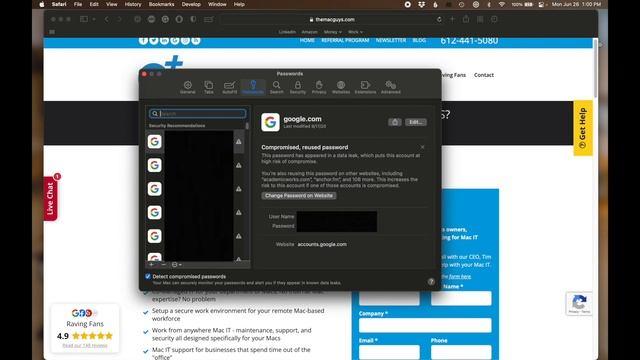Click the website LinkedIn social icon
The height and width of the screenshot is (360, 640).
pyautogui.click(x=164, y=40)
